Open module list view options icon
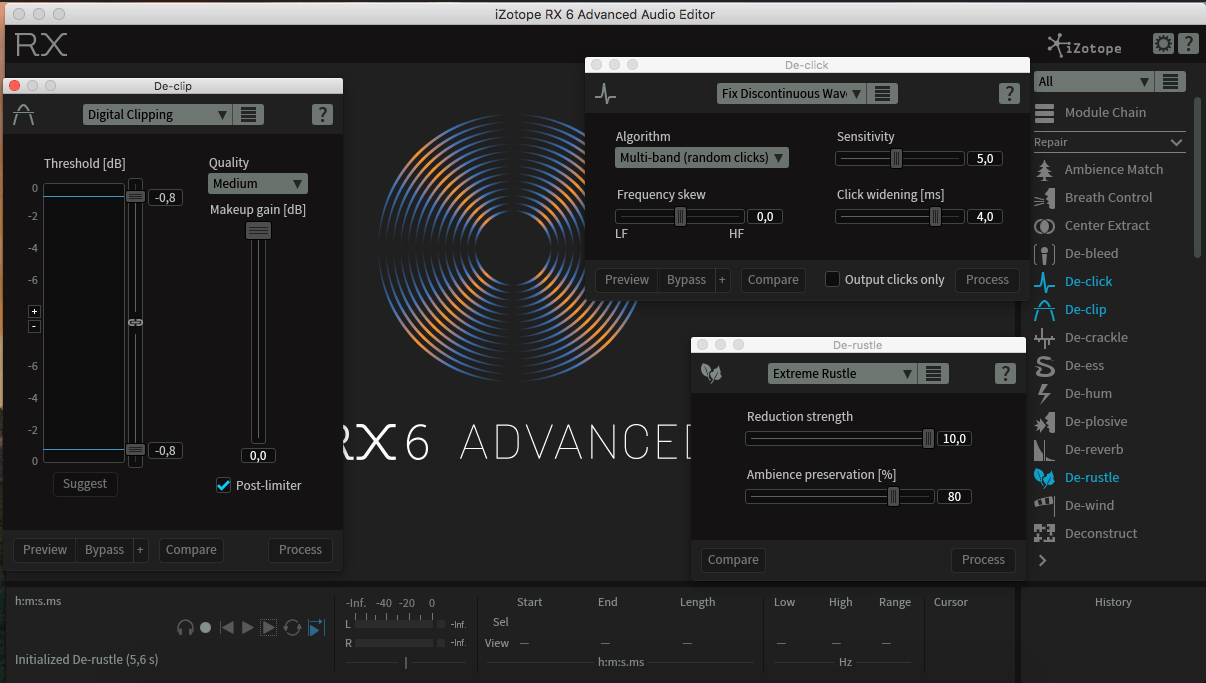The image size is (1206, 683). click(1171, 82)
